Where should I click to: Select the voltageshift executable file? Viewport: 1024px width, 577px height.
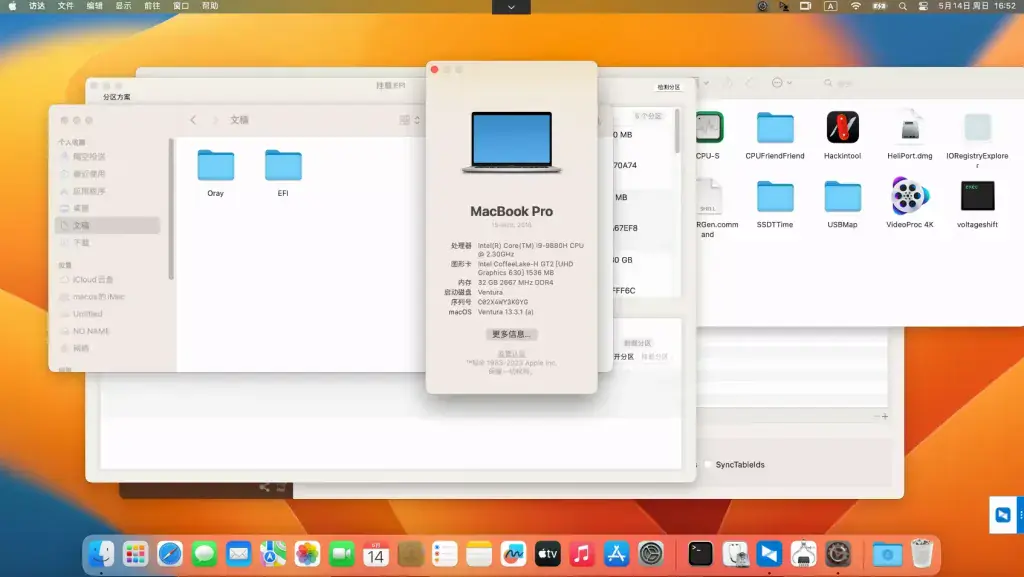click(977, 196)
